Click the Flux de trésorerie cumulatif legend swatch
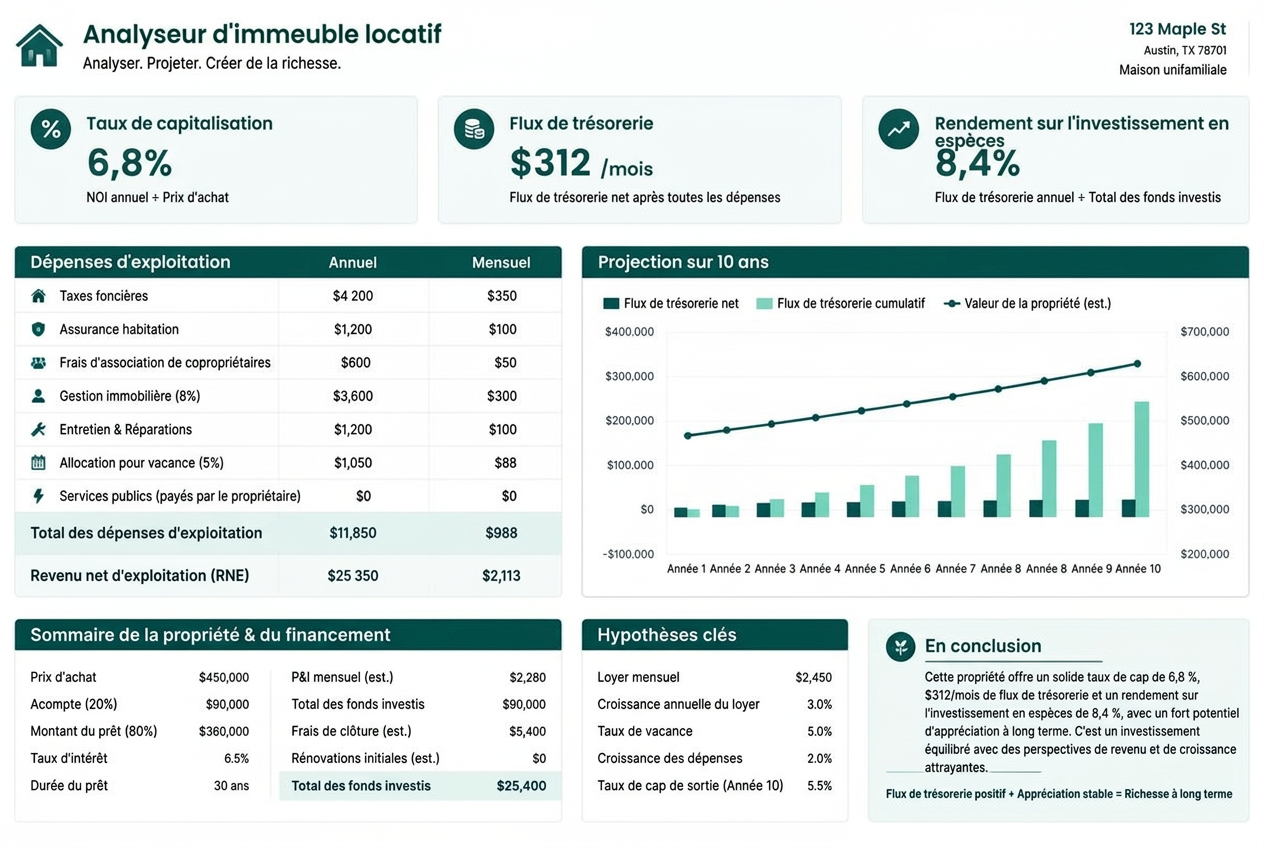The width and height of the screenshot is (1264, 848). tap(764, 303)
